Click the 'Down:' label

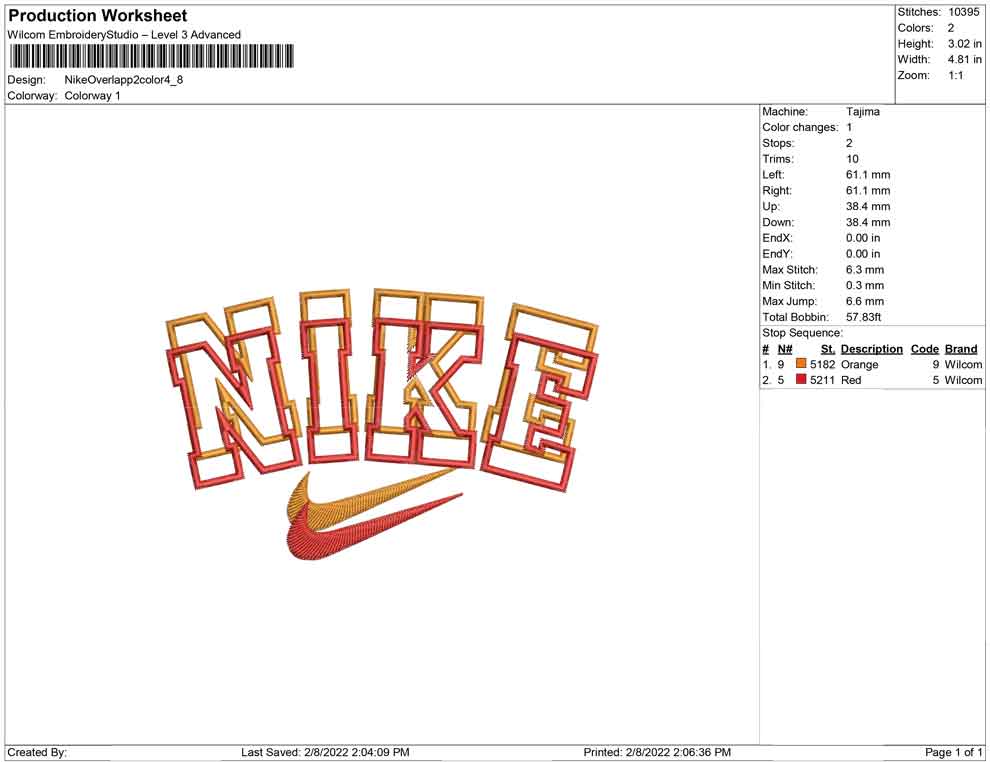(x=778, y=222)
